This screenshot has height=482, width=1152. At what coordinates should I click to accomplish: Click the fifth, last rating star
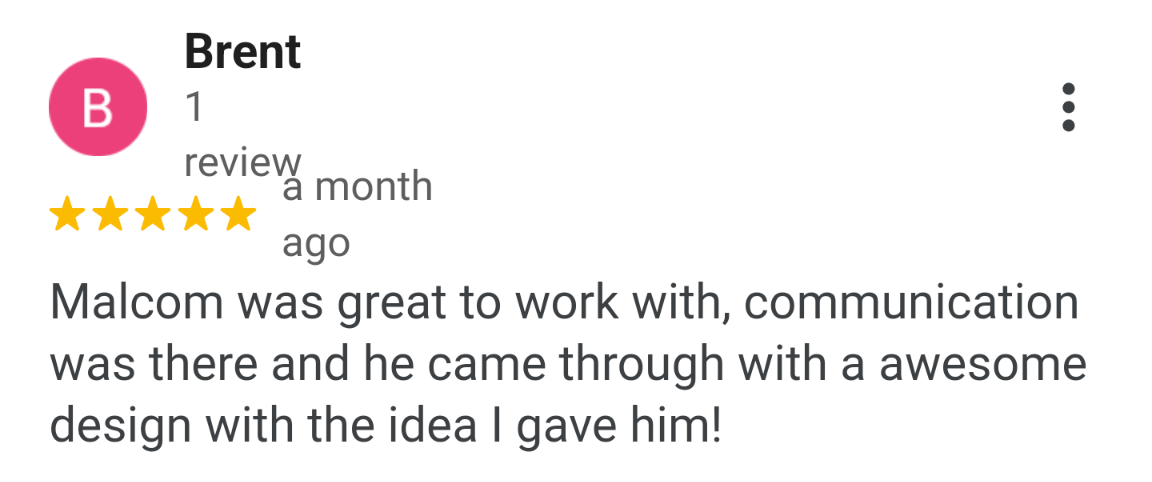[x=238, y=214]
